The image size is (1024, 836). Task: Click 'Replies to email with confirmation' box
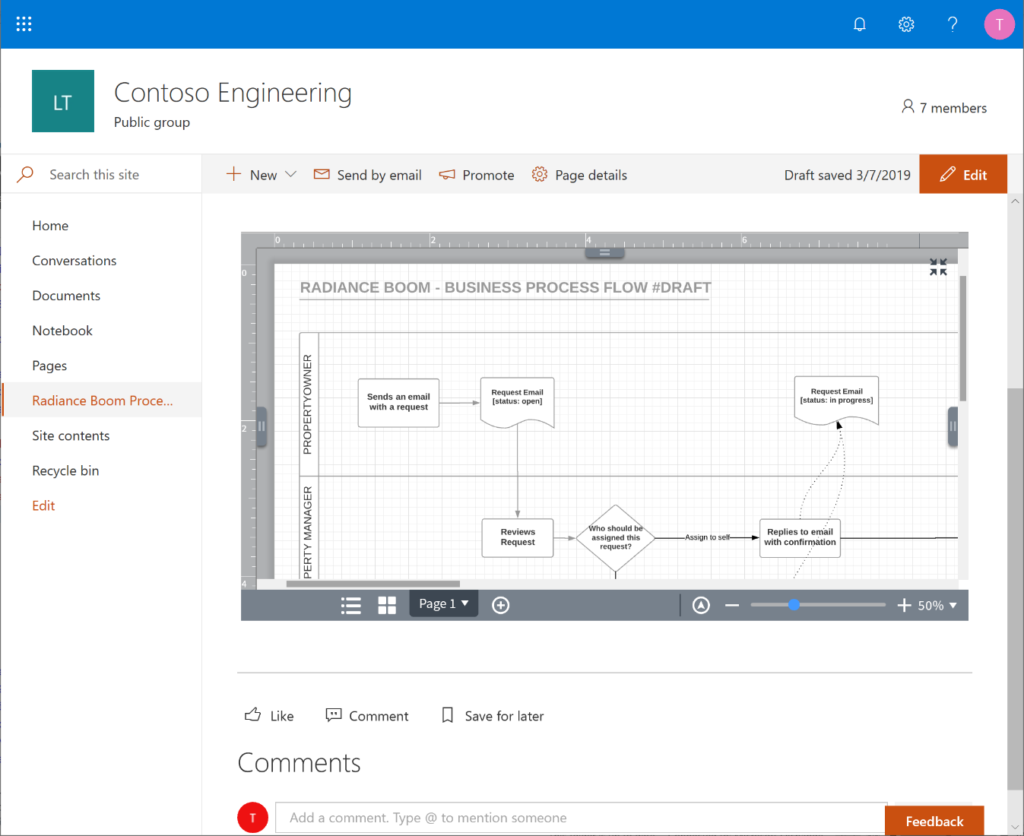(x=800, y=538)
